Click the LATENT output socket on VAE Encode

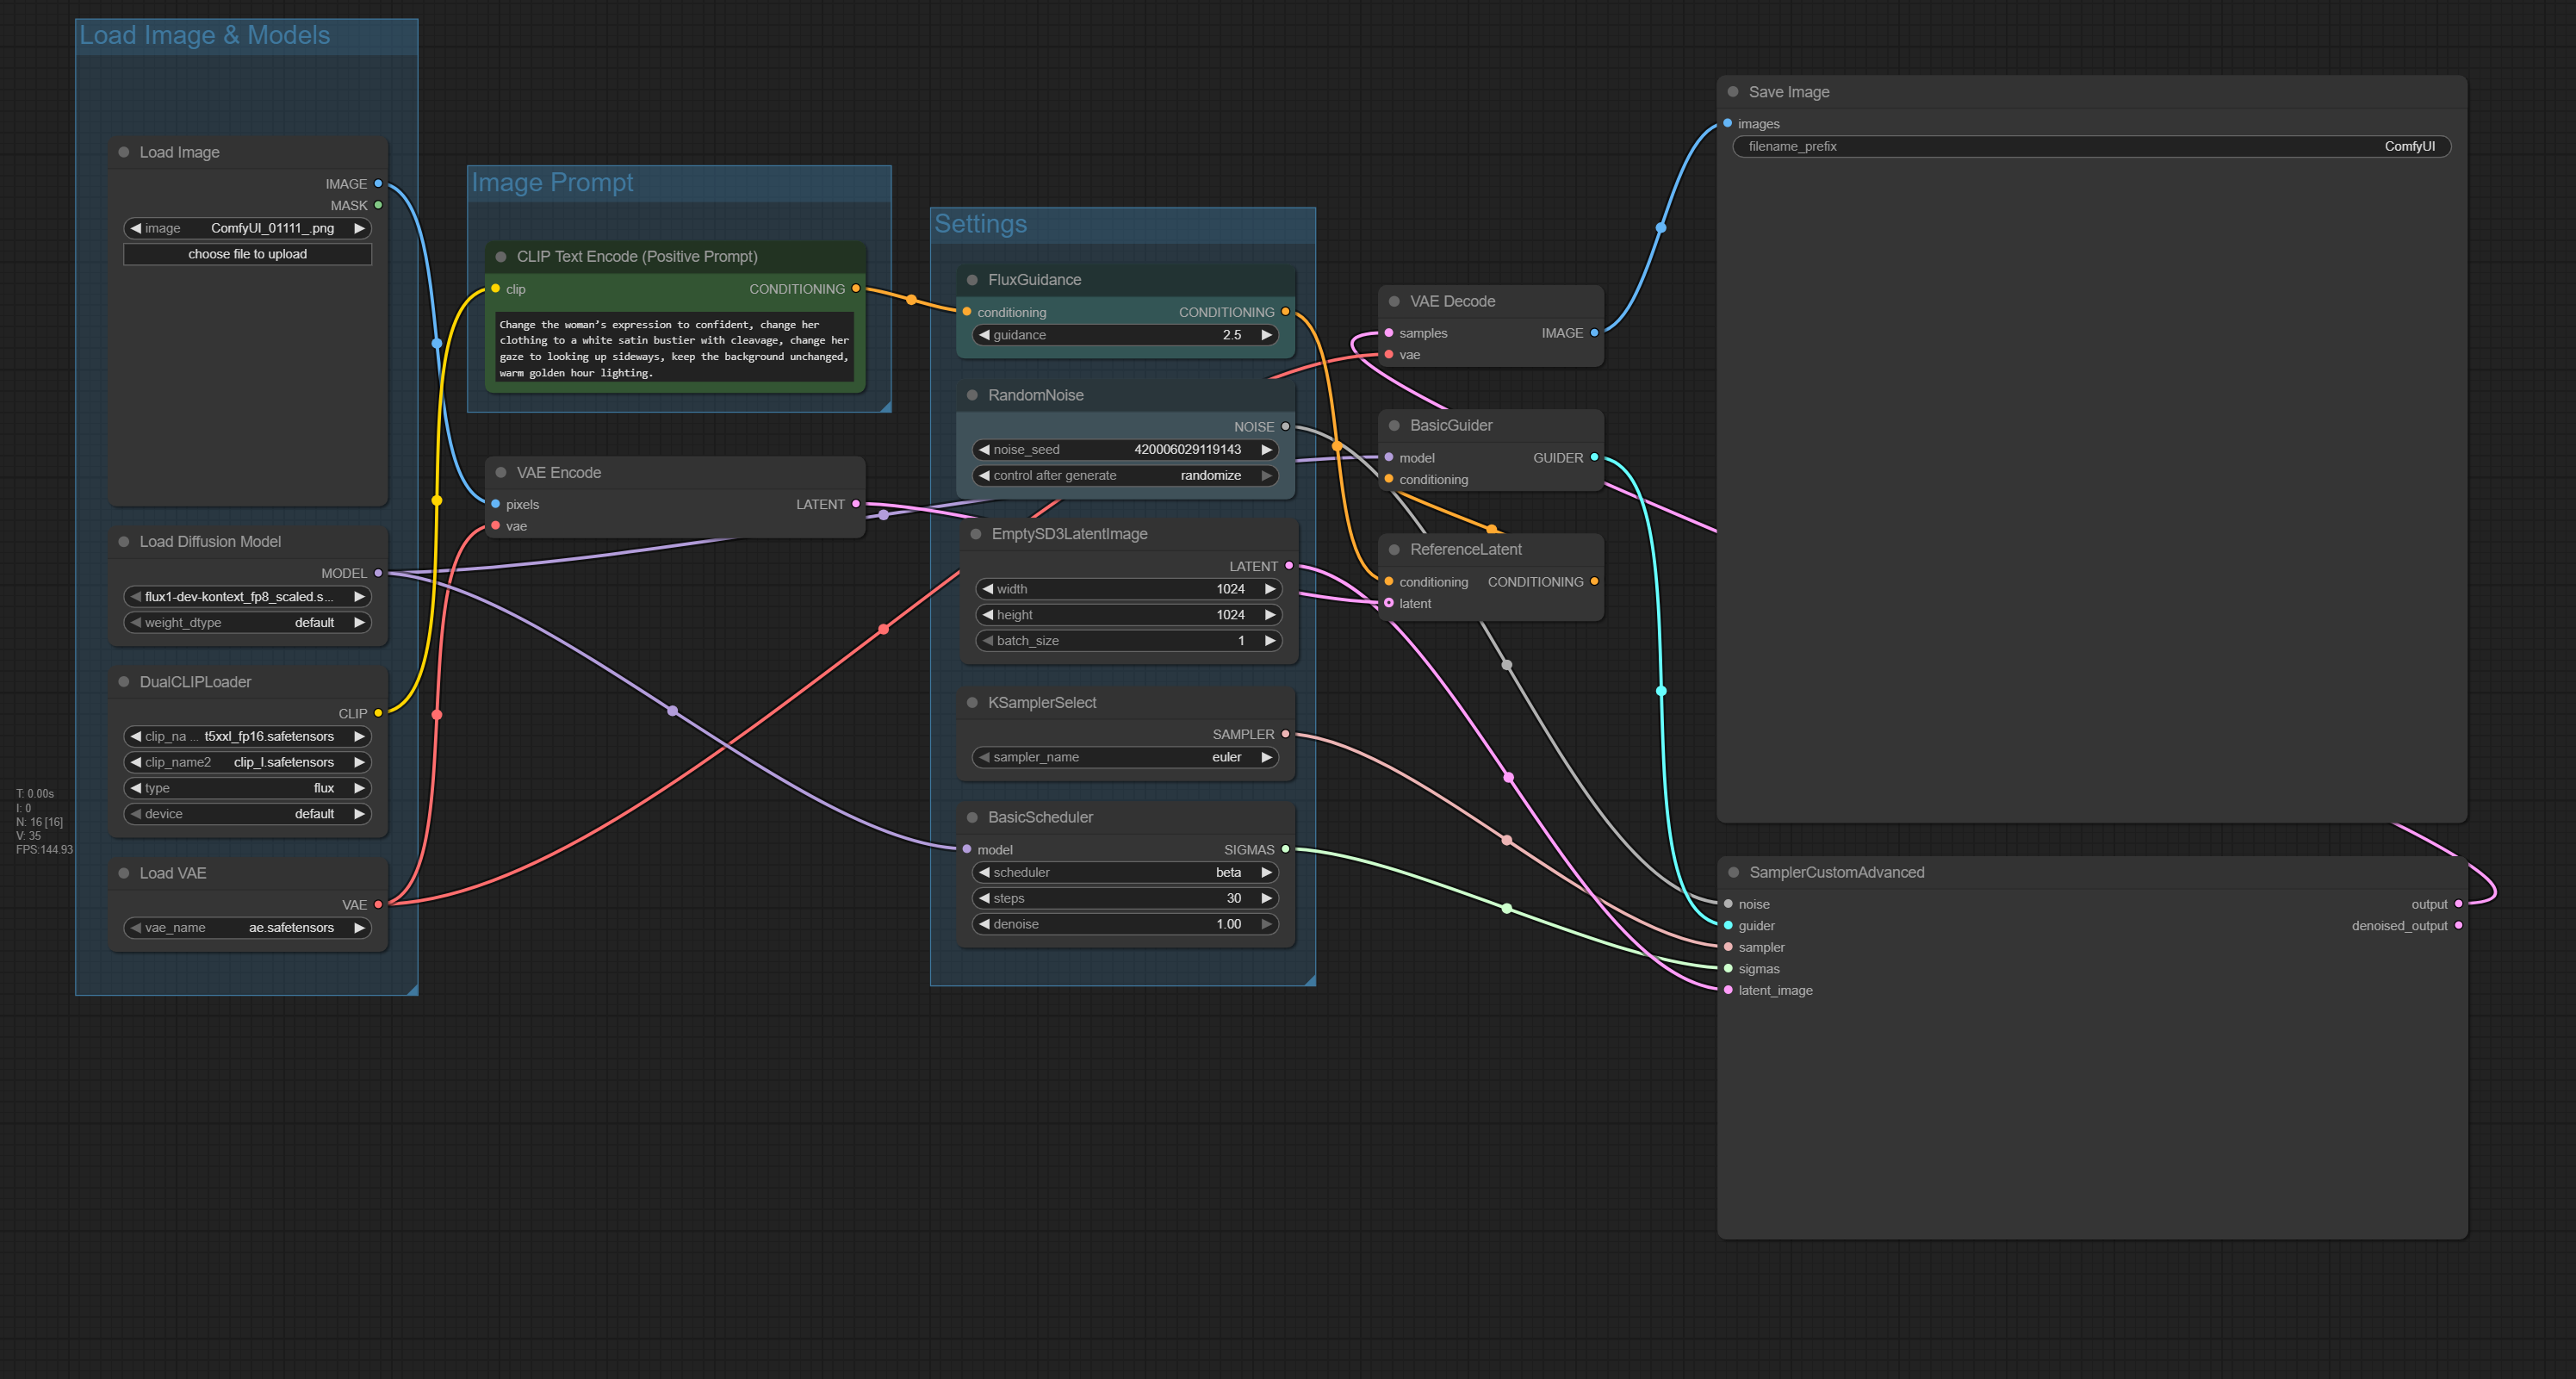(856, 504)
